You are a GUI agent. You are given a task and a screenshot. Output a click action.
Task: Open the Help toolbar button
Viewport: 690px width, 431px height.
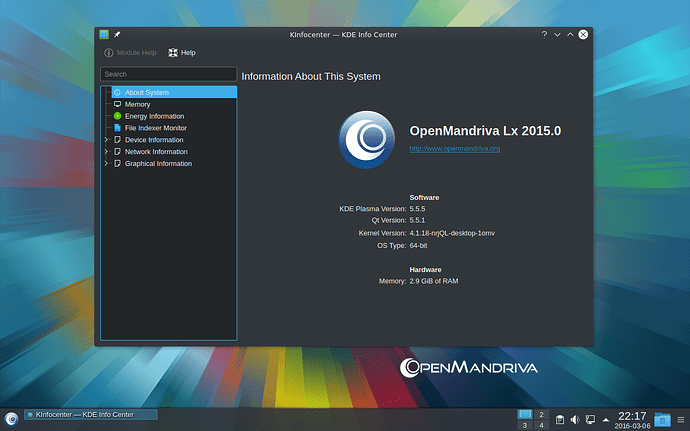coord(182,53)
